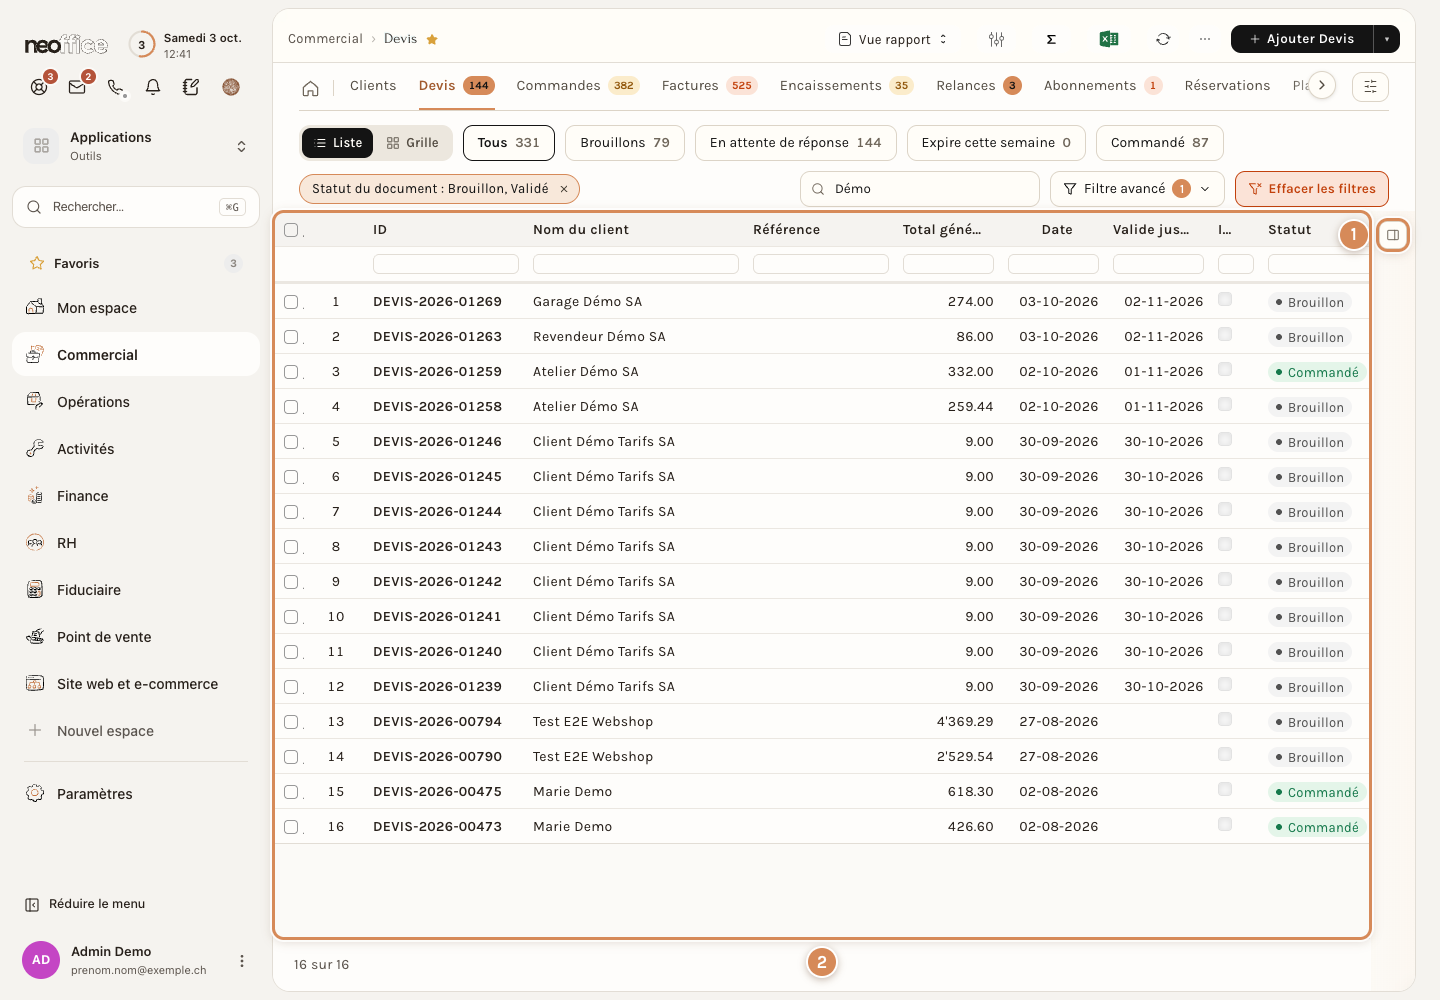
Task: Open the mail inbox icon
Action: 77,87
